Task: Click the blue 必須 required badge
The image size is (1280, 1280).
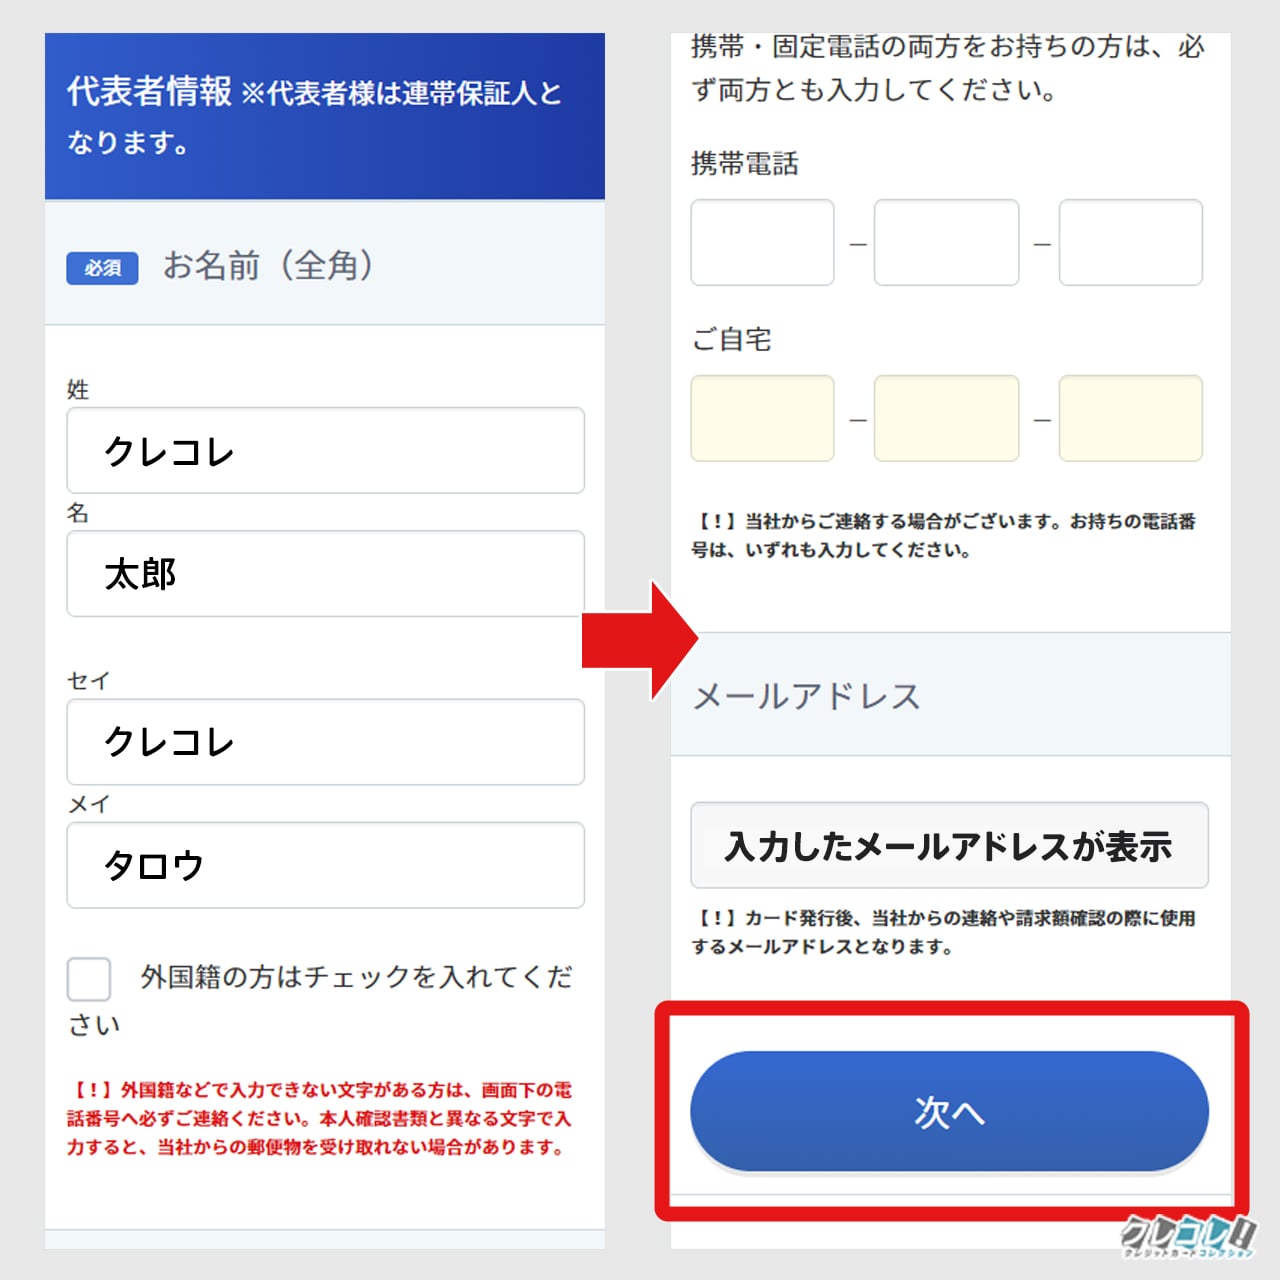Action: point(101,269)
